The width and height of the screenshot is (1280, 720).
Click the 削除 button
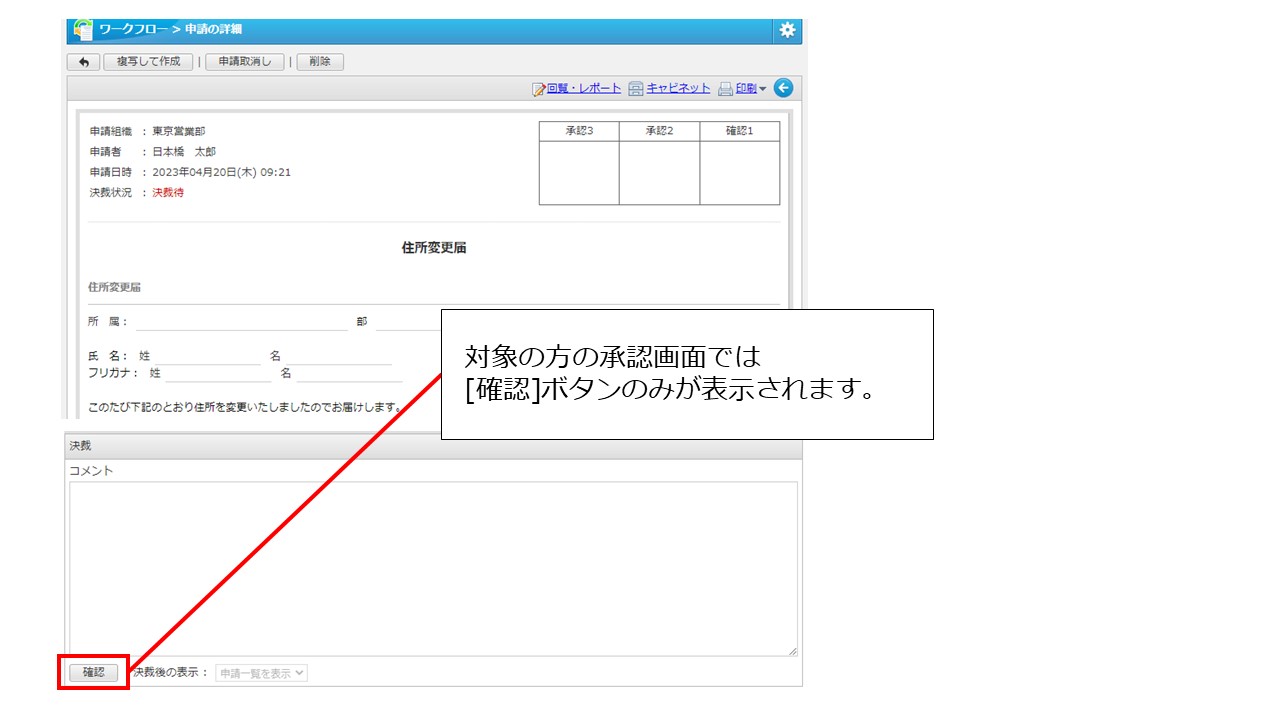coord(320,62)
